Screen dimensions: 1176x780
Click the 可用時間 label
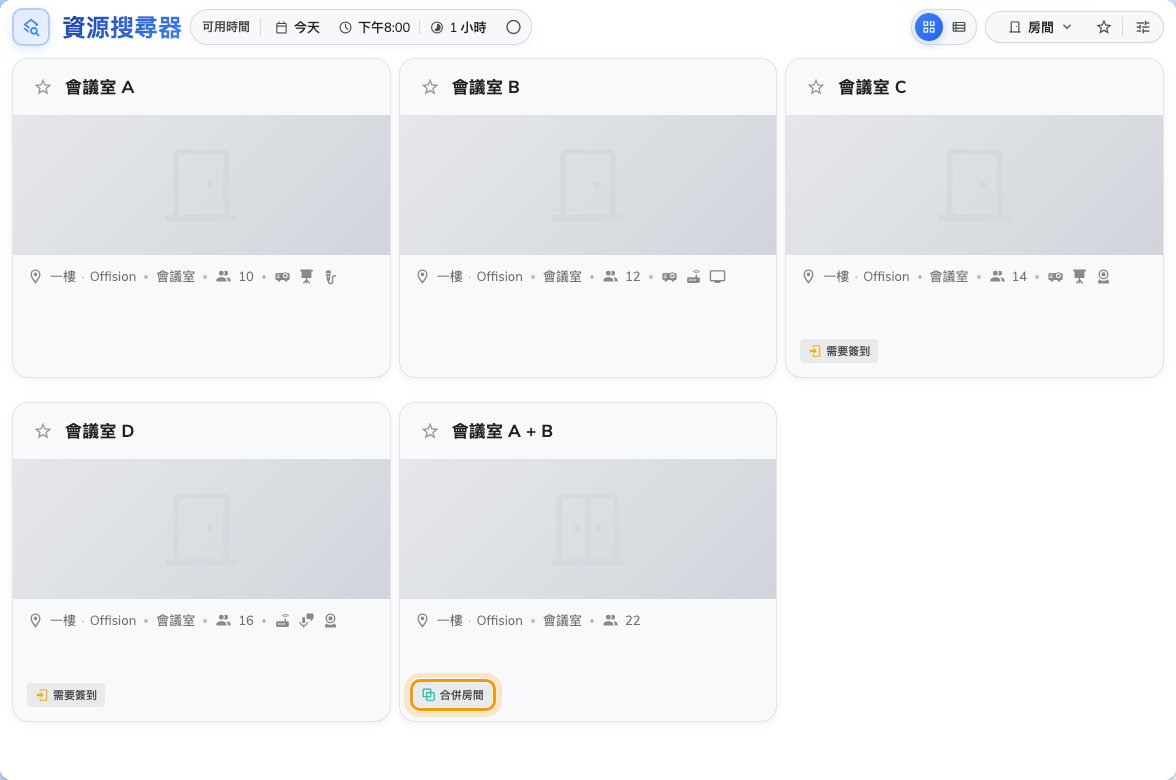226,28
